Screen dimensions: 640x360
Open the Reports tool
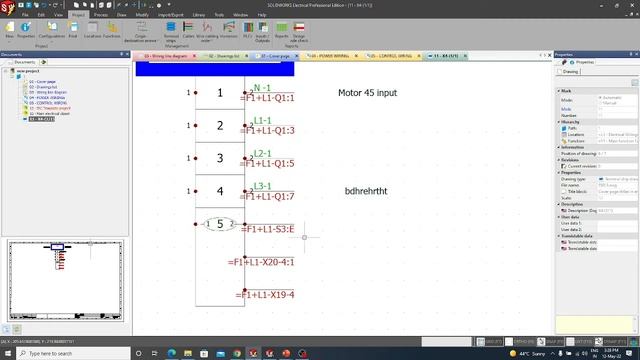(282, 30)
